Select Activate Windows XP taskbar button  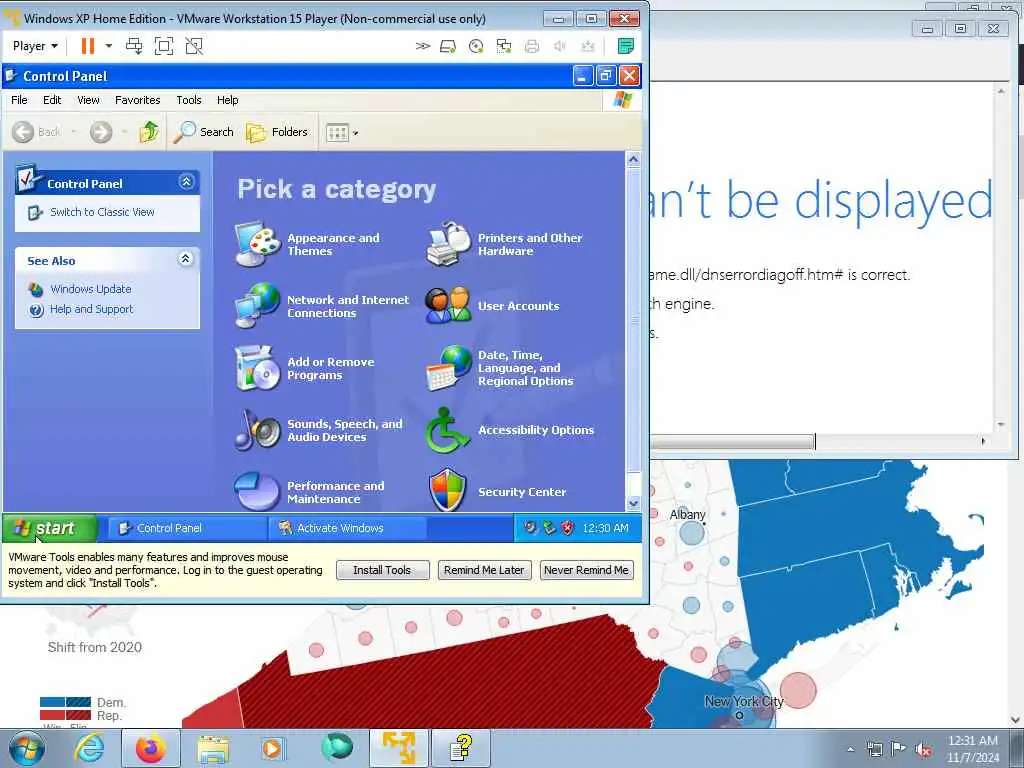[x=347, y=528]
